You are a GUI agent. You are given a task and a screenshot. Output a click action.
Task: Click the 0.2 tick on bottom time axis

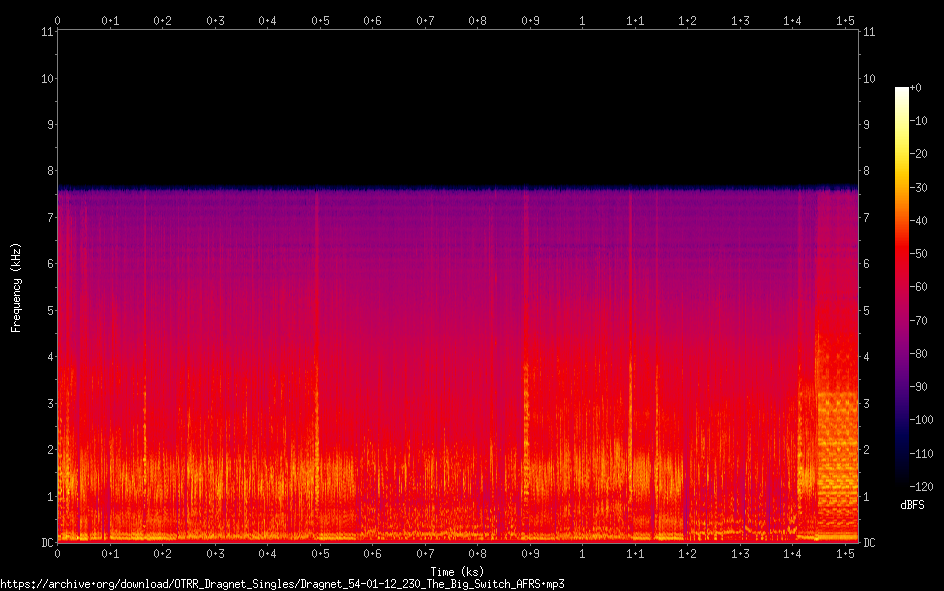pos(162,553)
